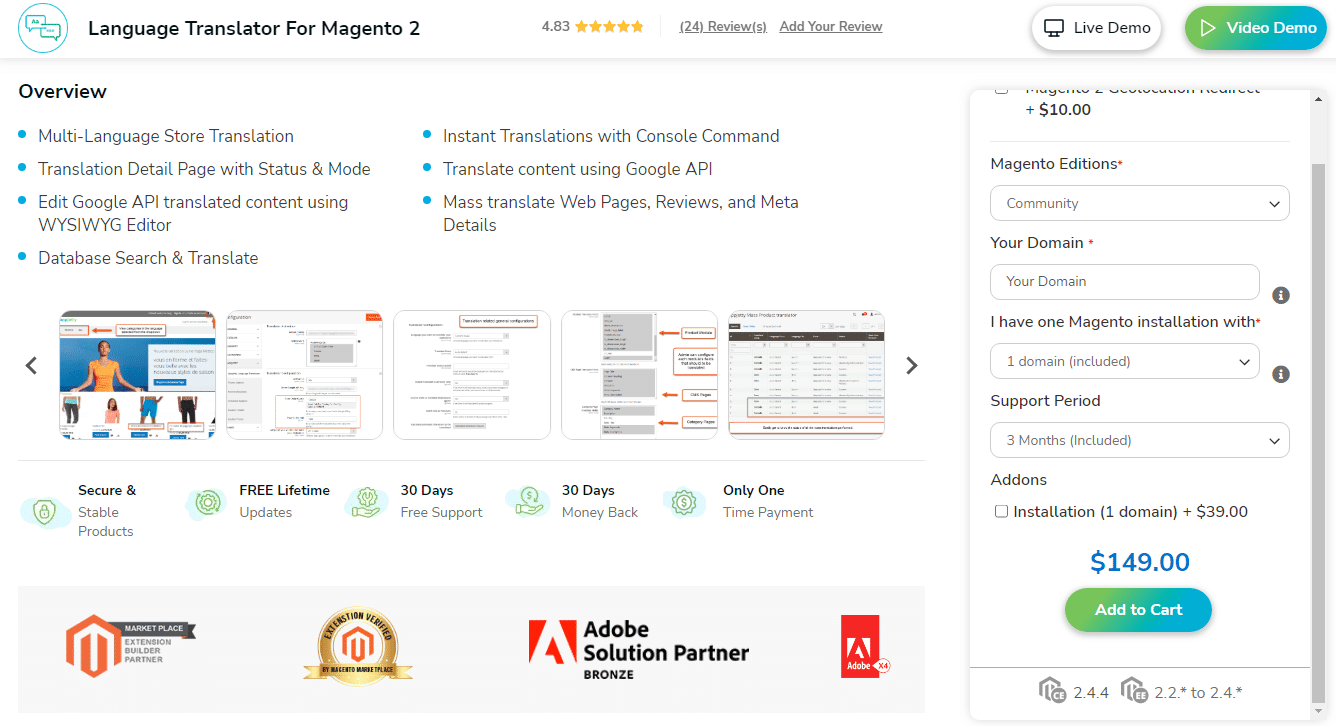Click the Add to Cart button
This screenshot has width=1336, height=726.
click(x=1138, y=610)
